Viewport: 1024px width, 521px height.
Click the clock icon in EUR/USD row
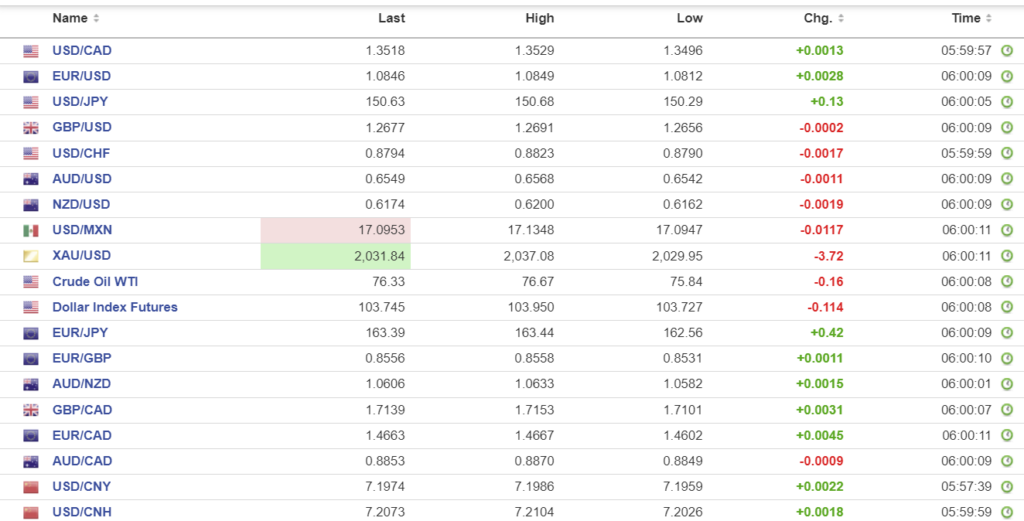point(1007,76)
